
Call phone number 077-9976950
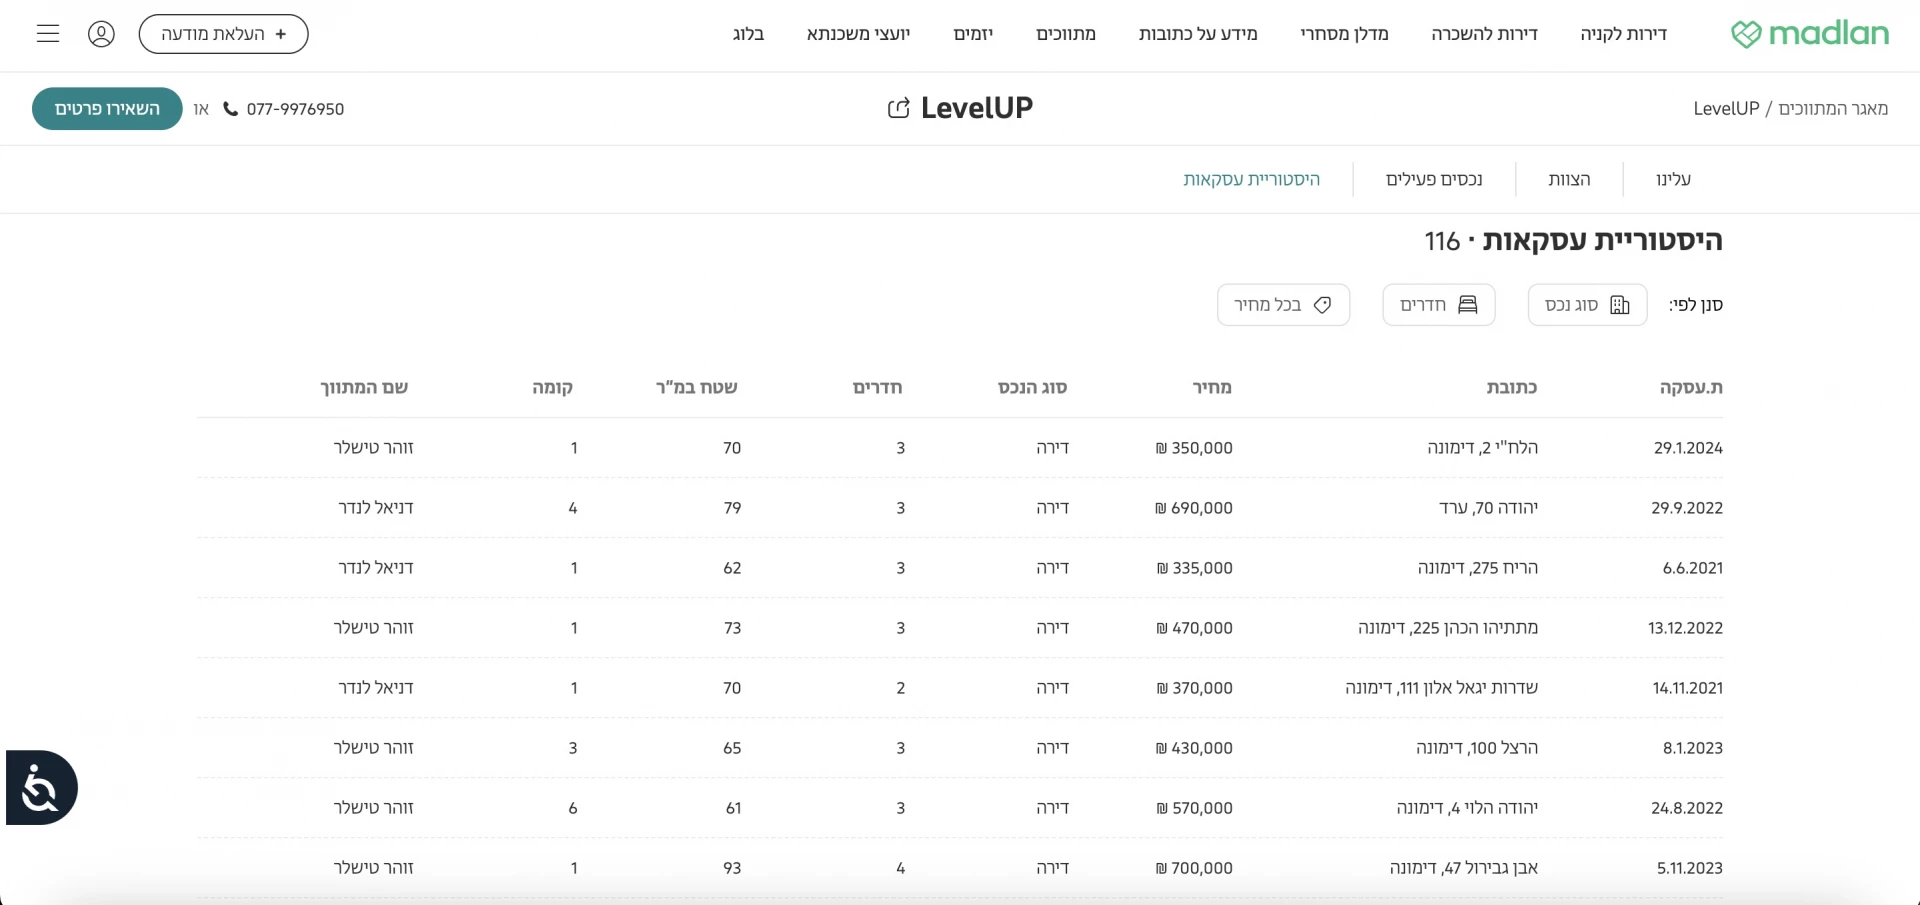(x=295, y=109)
